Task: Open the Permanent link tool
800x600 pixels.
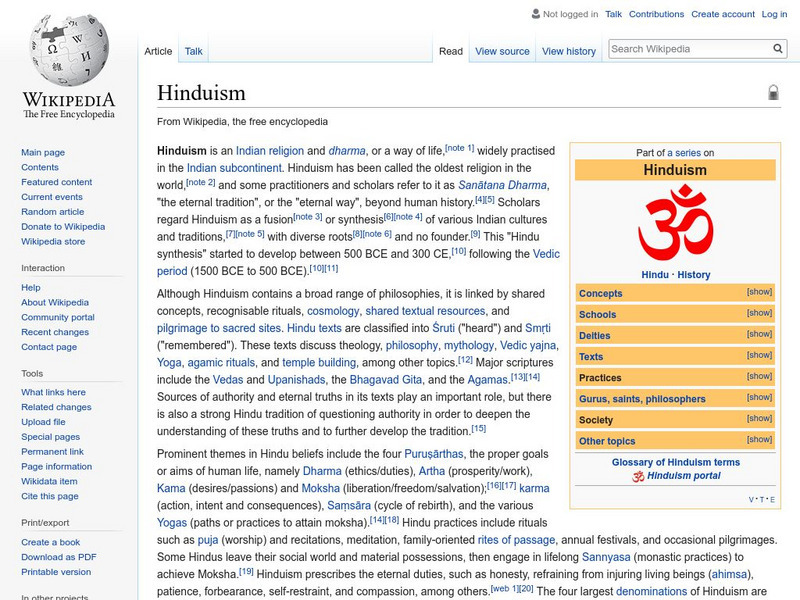Action: pos(52,451)
